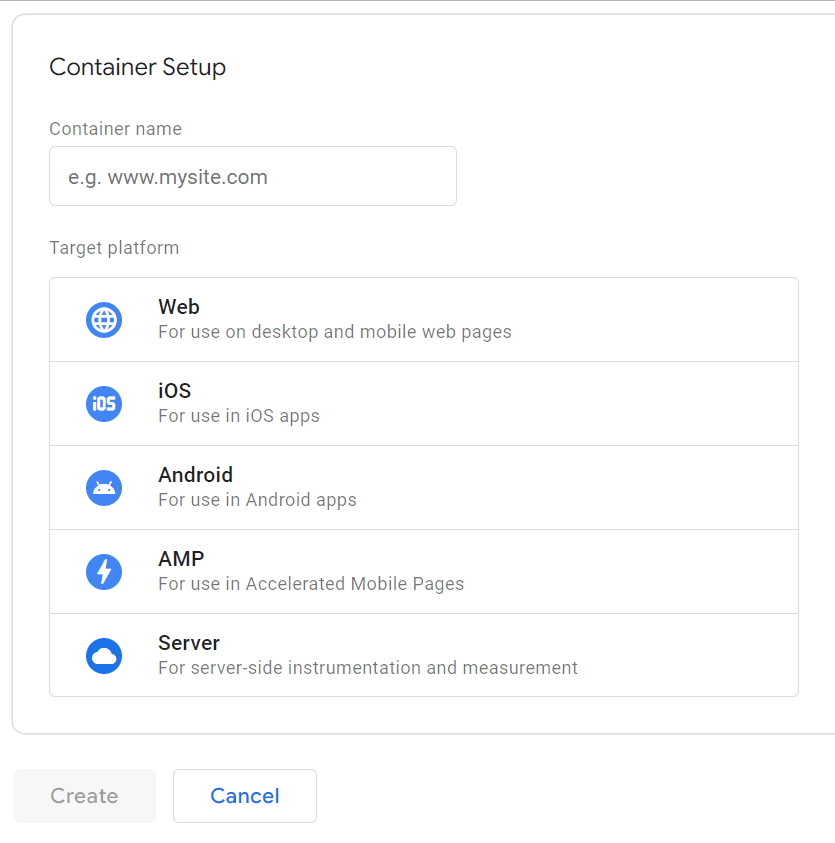The image size is (835, 843).
Task: Click the Target platform label
Action: [x=114, y=248]
